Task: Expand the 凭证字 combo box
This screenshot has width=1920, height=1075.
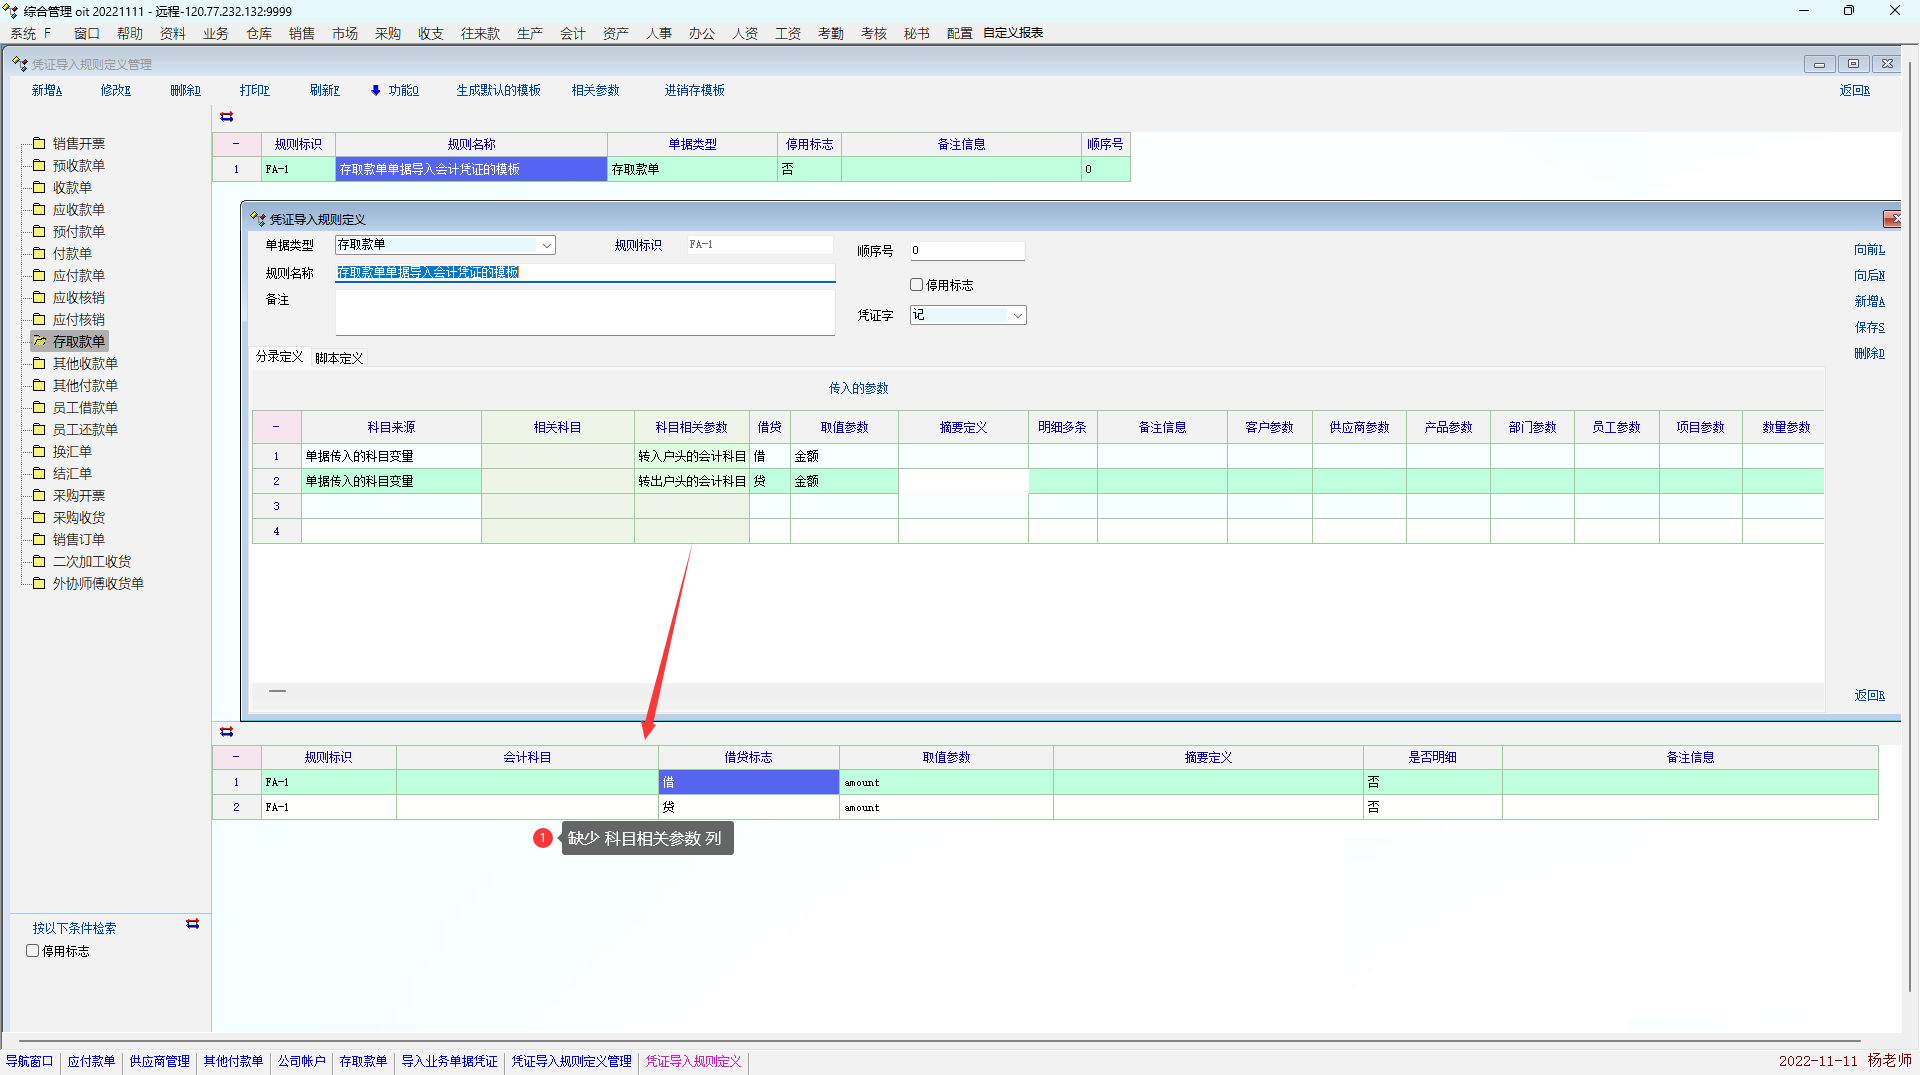Action: point(1017,316)
